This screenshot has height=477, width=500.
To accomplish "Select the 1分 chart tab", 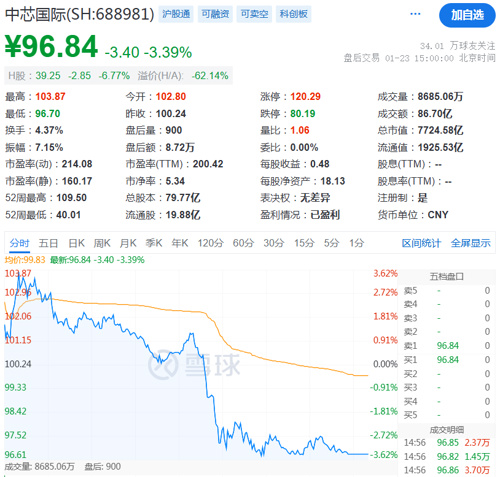I will [356, 243].
